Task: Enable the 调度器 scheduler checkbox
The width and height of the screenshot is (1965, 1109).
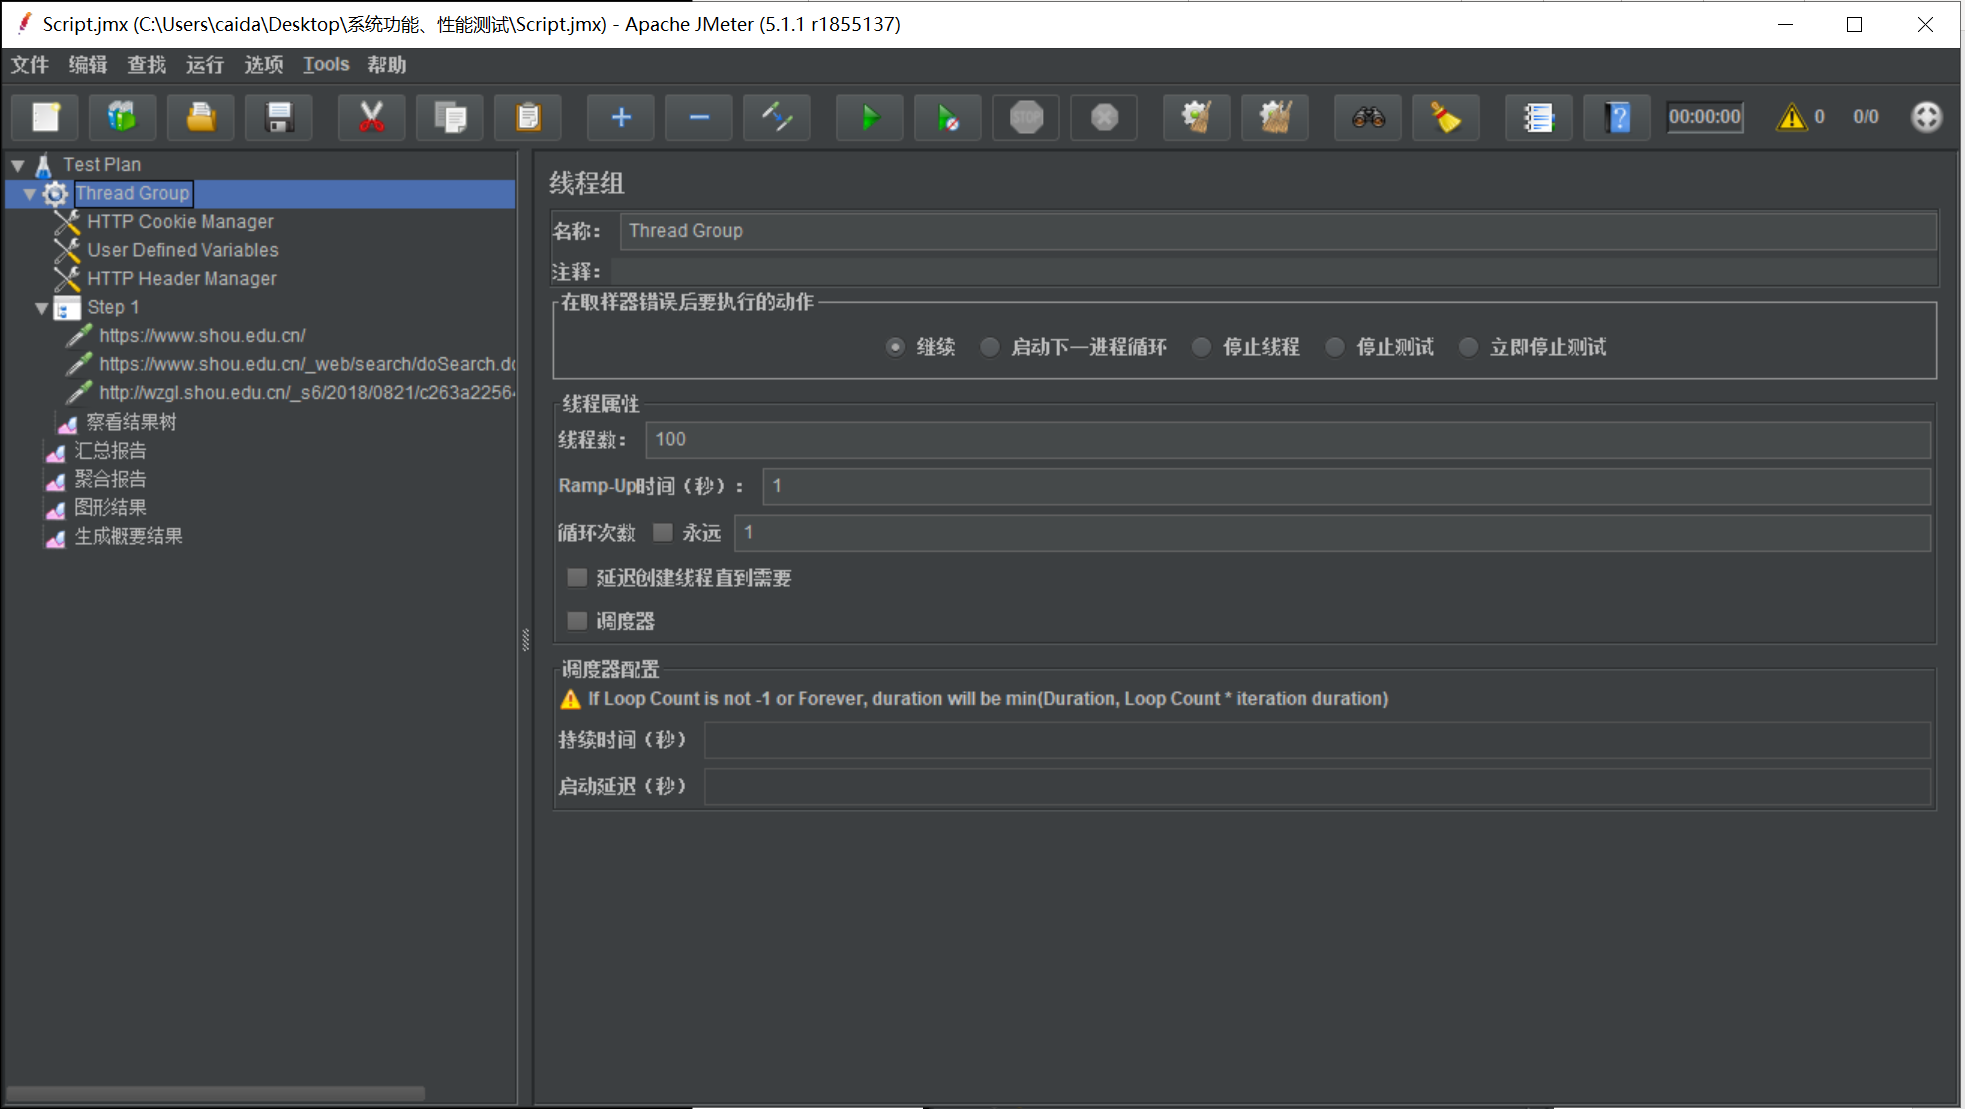Action: [577, 621]
